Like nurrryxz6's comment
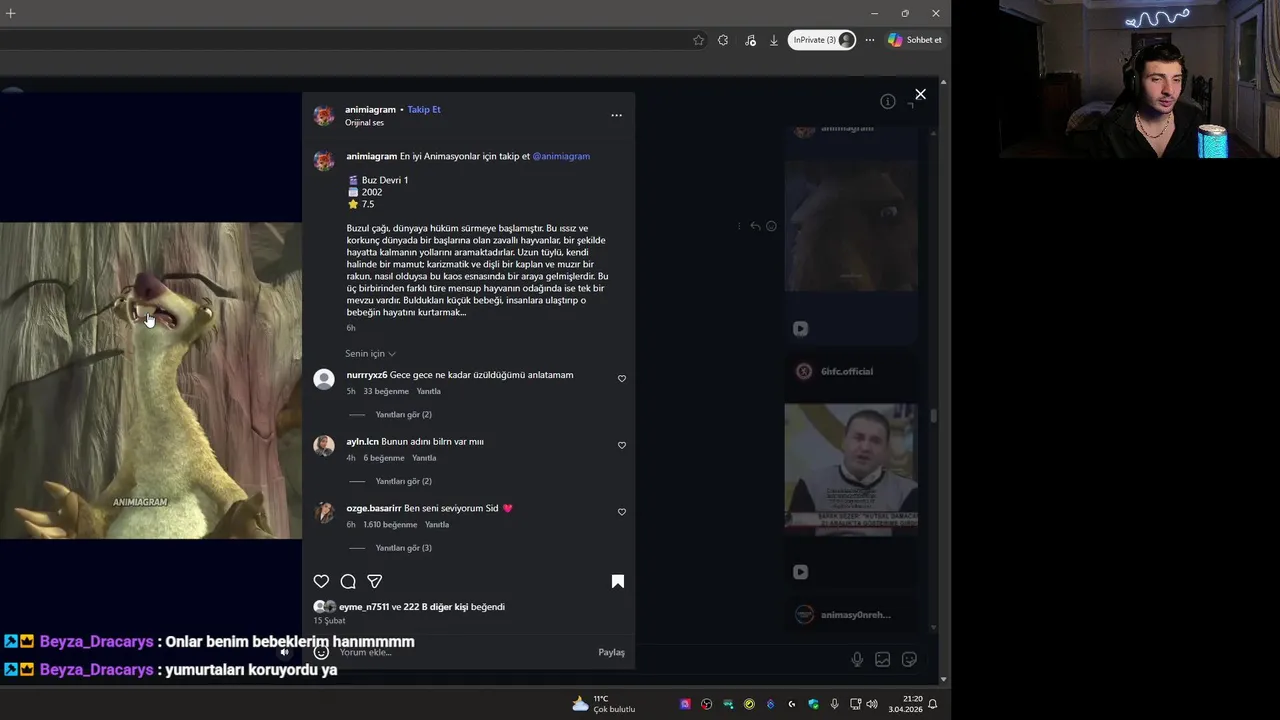This screenshot has height=720, width=1280. (x=622, y=379)
